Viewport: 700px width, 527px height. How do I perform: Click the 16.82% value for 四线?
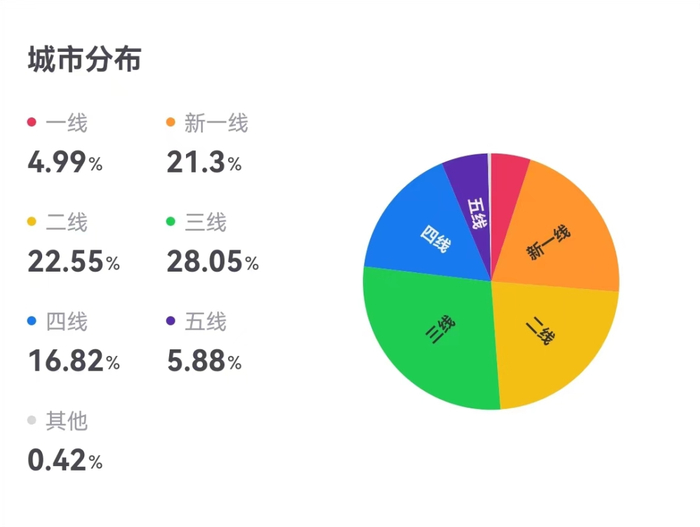(x=74, y=361)
